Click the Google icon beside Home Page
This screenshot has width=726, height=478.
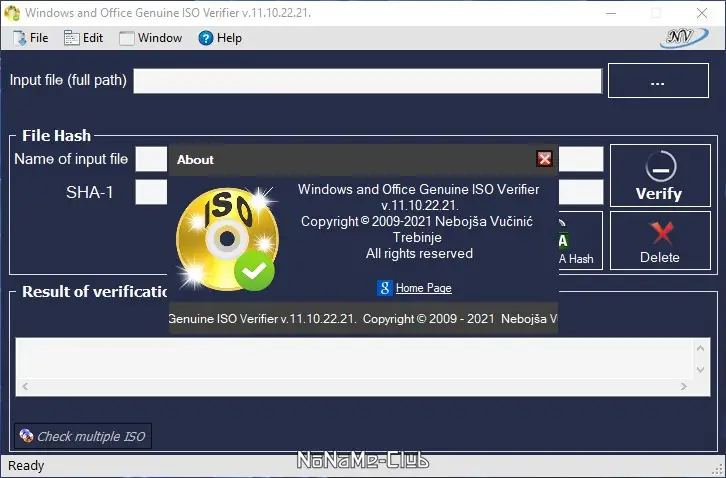pos(384,288)
